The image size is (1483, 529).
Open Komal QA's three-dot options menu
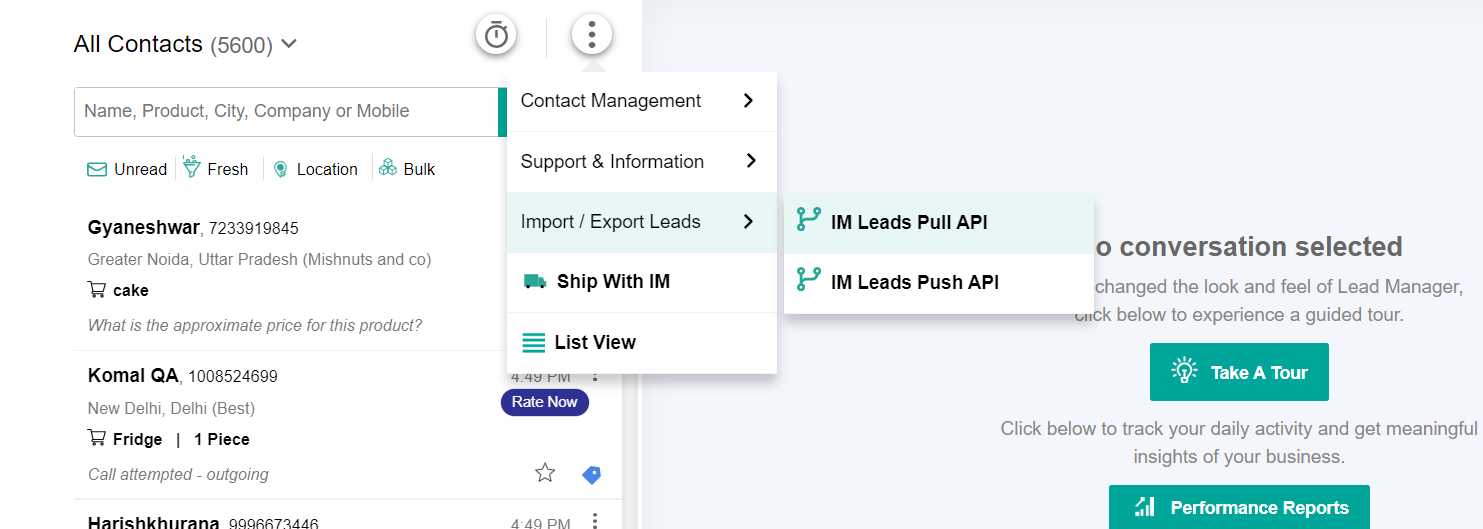pyautogui.click(x=595, y=376)
